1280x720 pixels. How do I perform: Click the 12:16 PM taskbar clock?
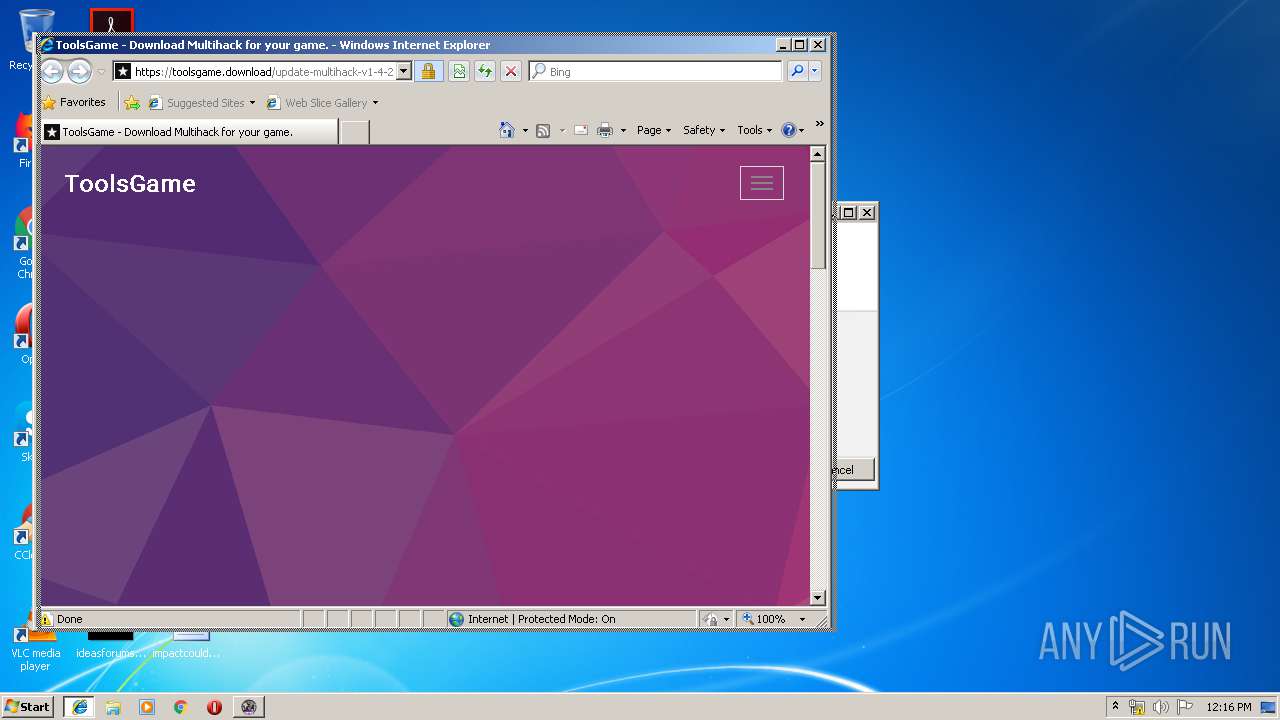[1229, 707]
